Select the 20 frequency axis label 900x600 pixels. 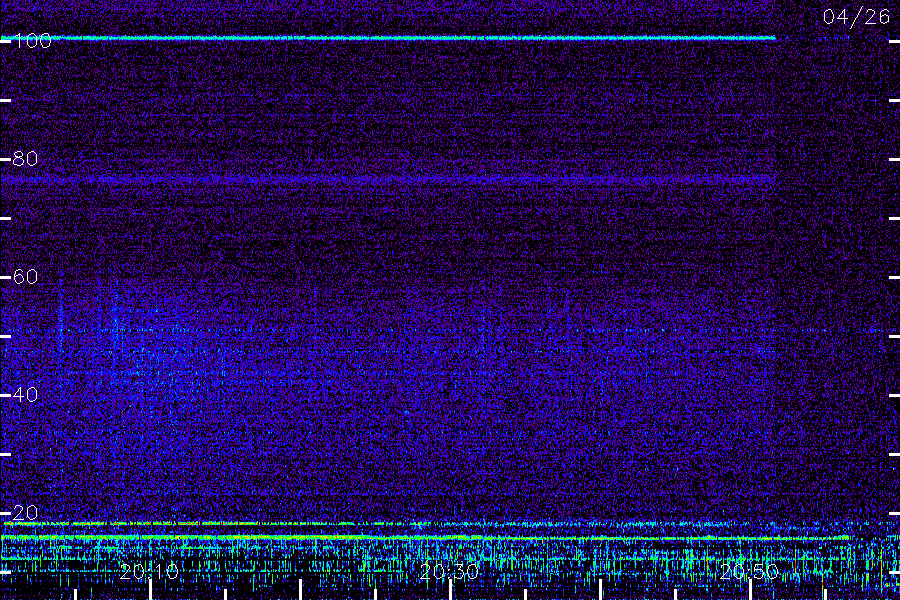25,513
